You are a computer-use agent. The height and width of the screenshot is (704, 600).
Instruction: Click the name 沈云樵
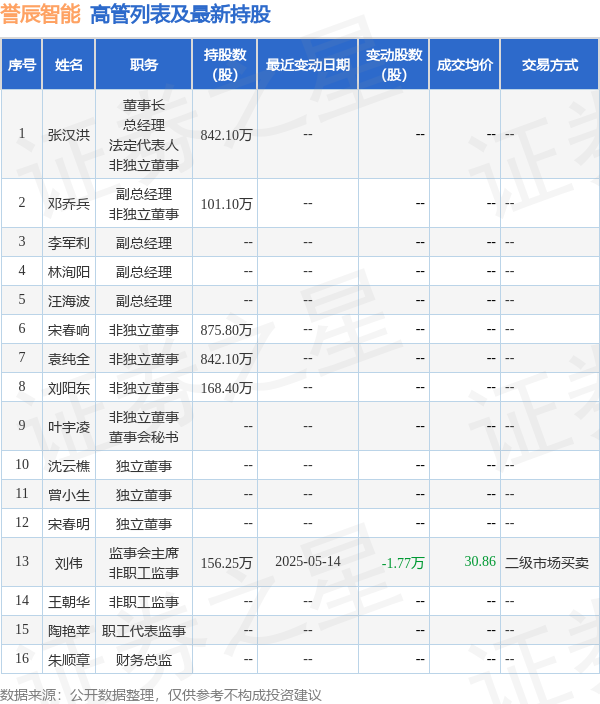tap(69, 466)
